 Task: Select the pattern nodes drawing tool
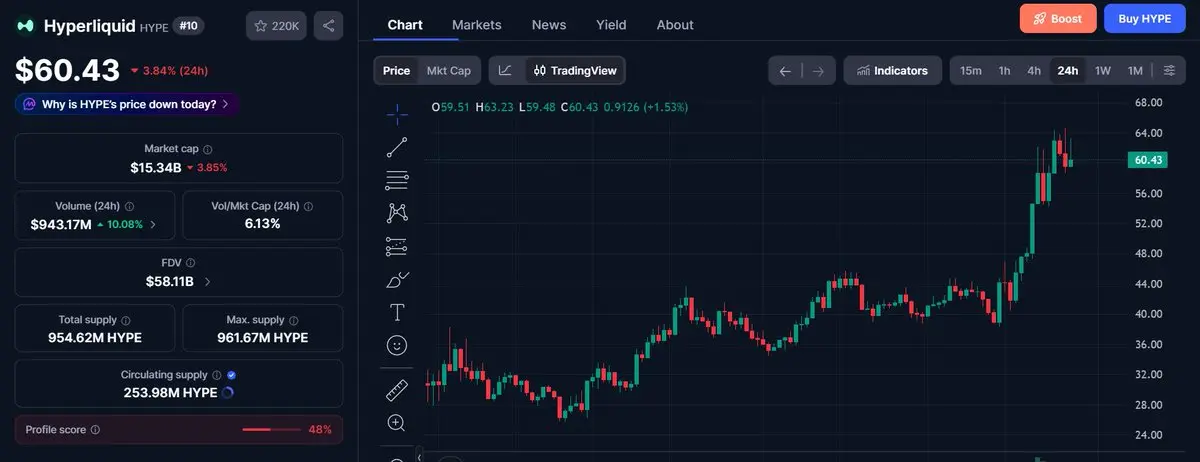(x=397, y=213)
